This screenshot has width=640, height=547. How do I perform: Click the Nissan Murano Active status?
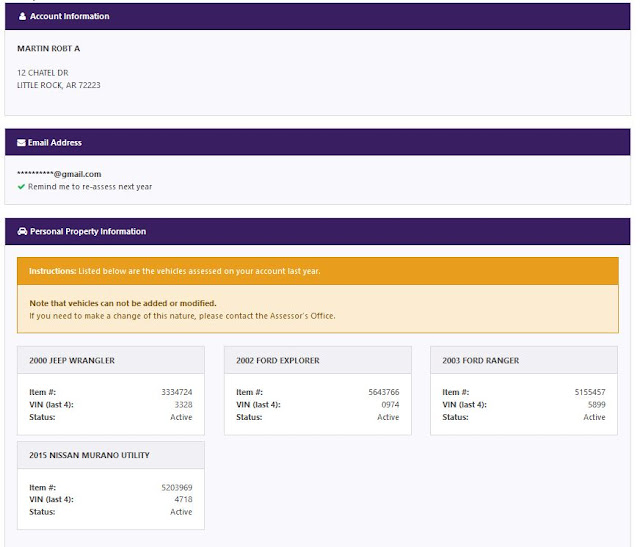181,512
